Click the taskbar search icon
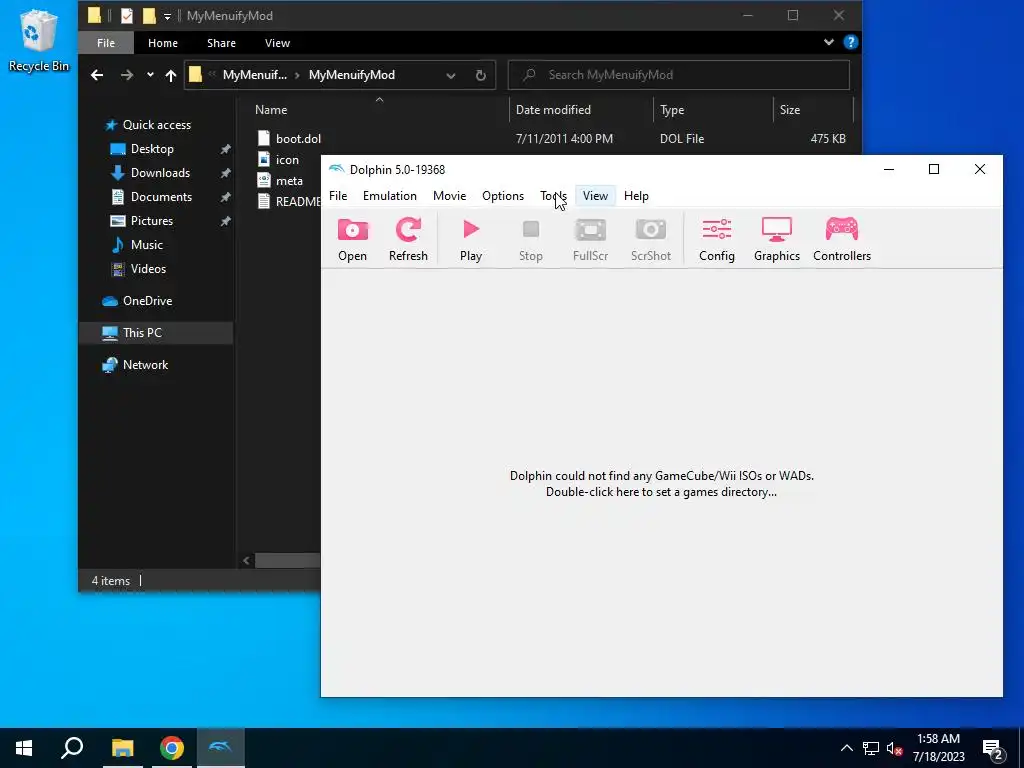 pyautogui.click(x=72, y=748)
